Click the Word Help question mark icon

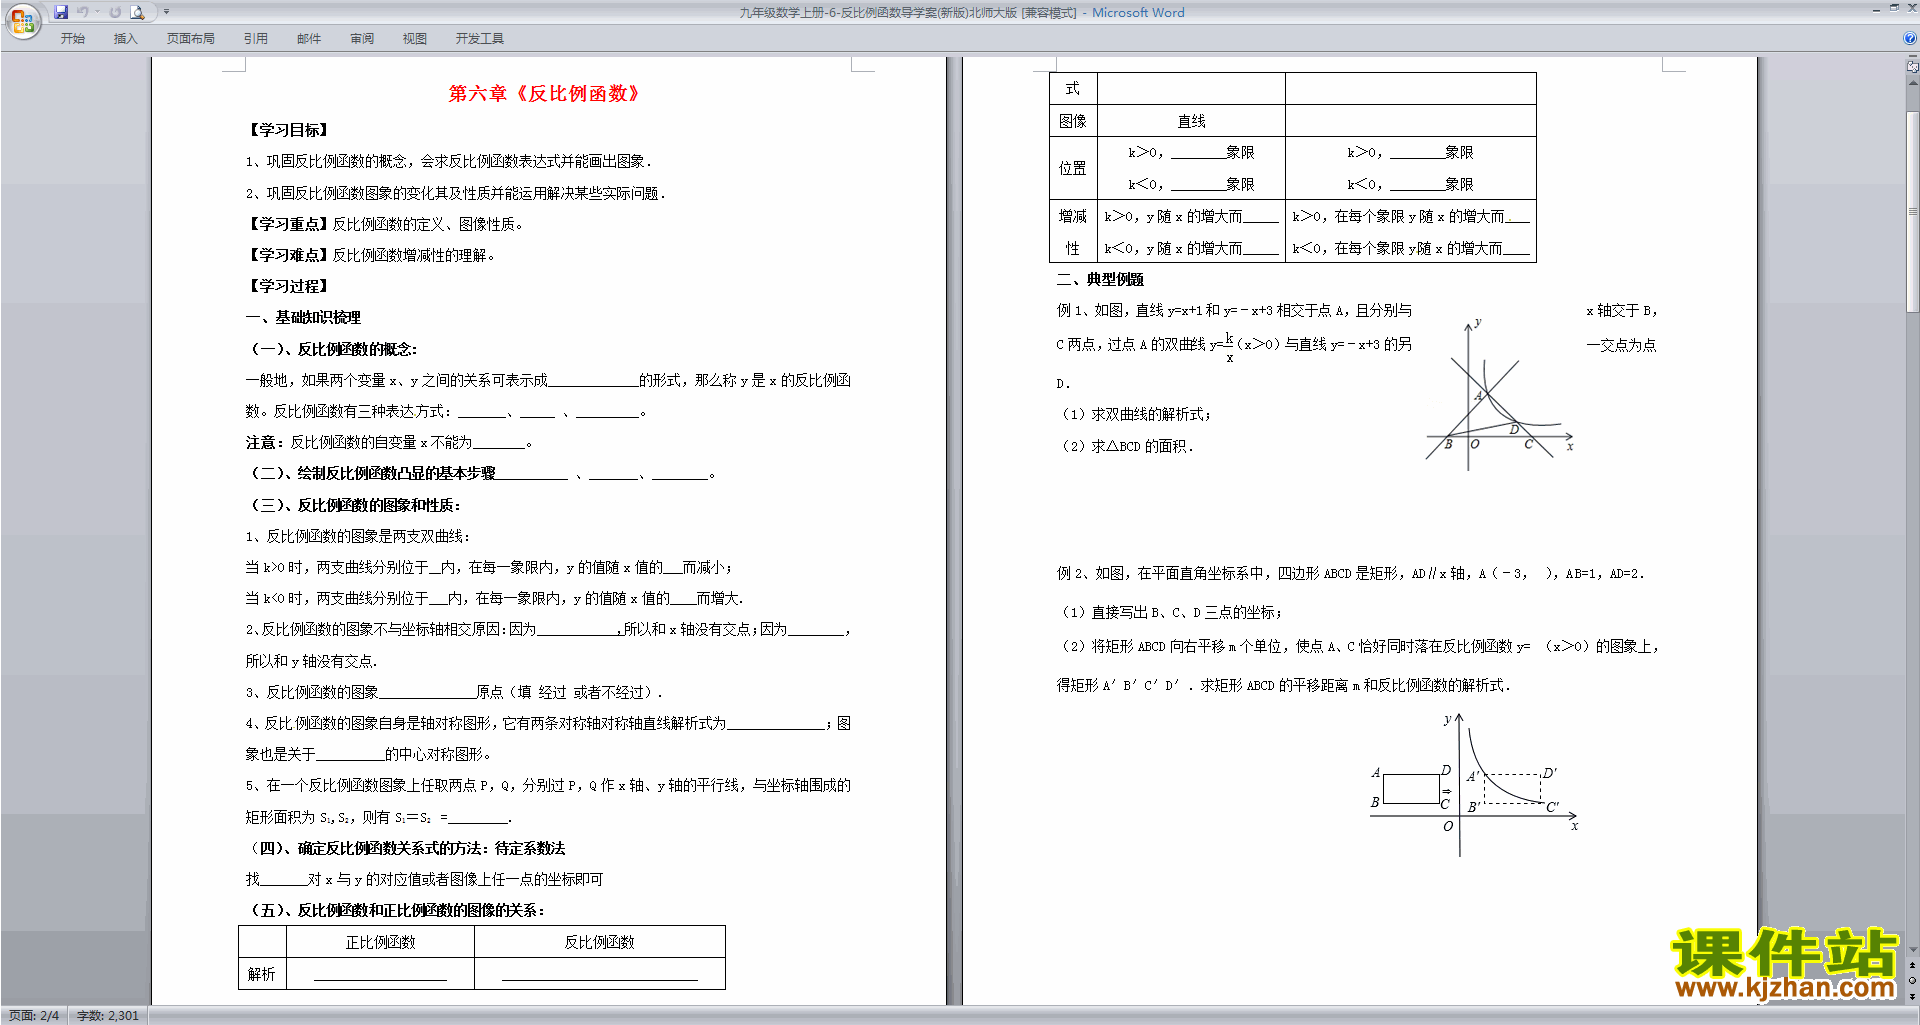tap(1910, 38)
